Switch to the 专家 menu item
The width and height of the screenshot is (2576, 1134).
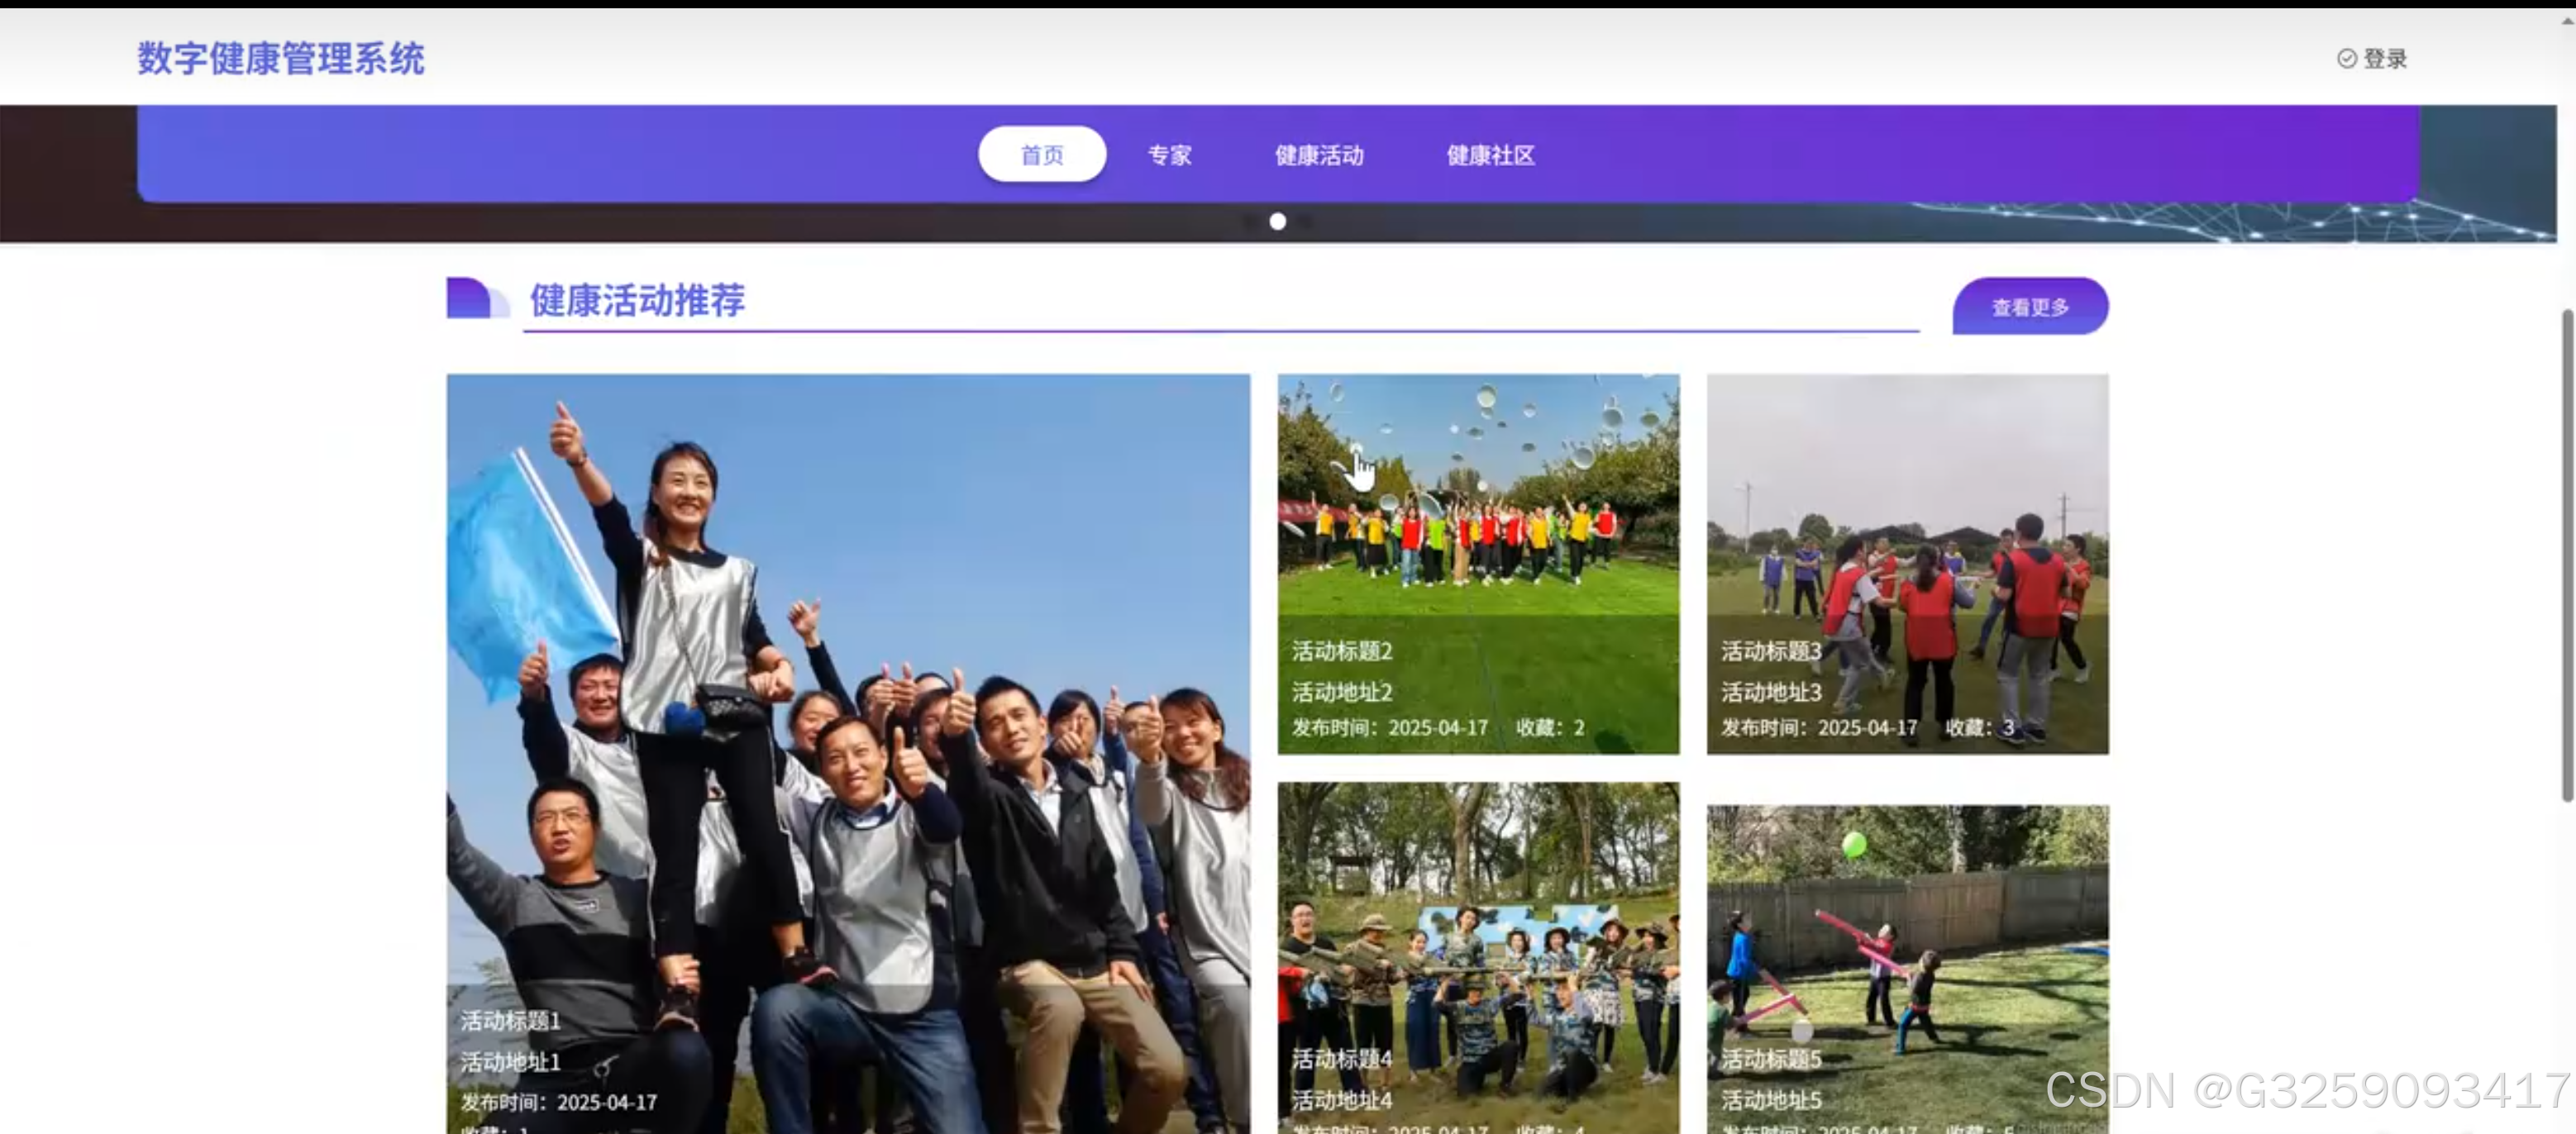[1168, 155]
